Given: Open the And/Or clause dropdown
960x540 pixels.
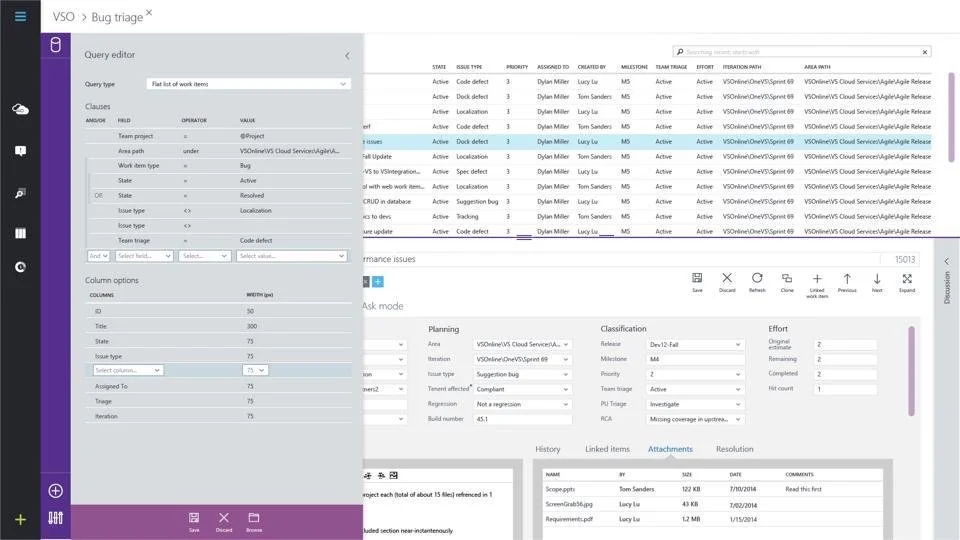Looking at the screenshot, I should coord(98,256).
